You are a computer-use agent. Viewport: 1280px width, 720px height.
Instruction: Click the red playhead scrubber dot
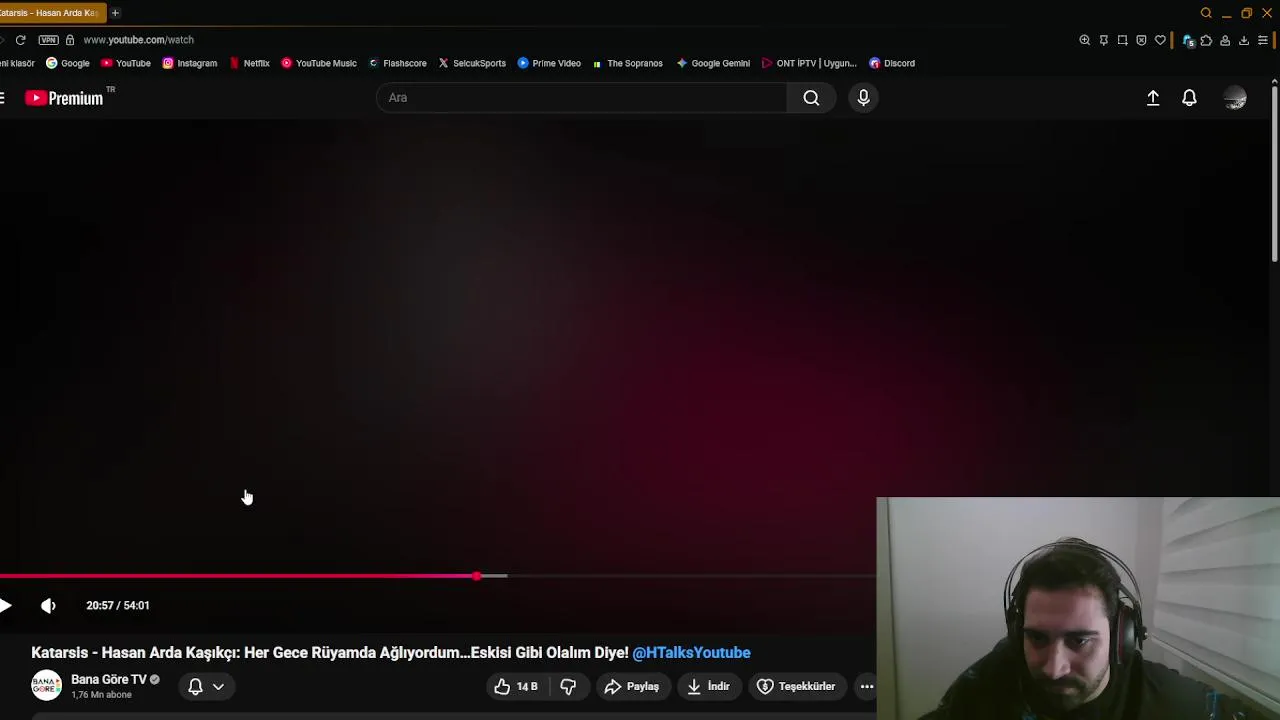(477, 576)
